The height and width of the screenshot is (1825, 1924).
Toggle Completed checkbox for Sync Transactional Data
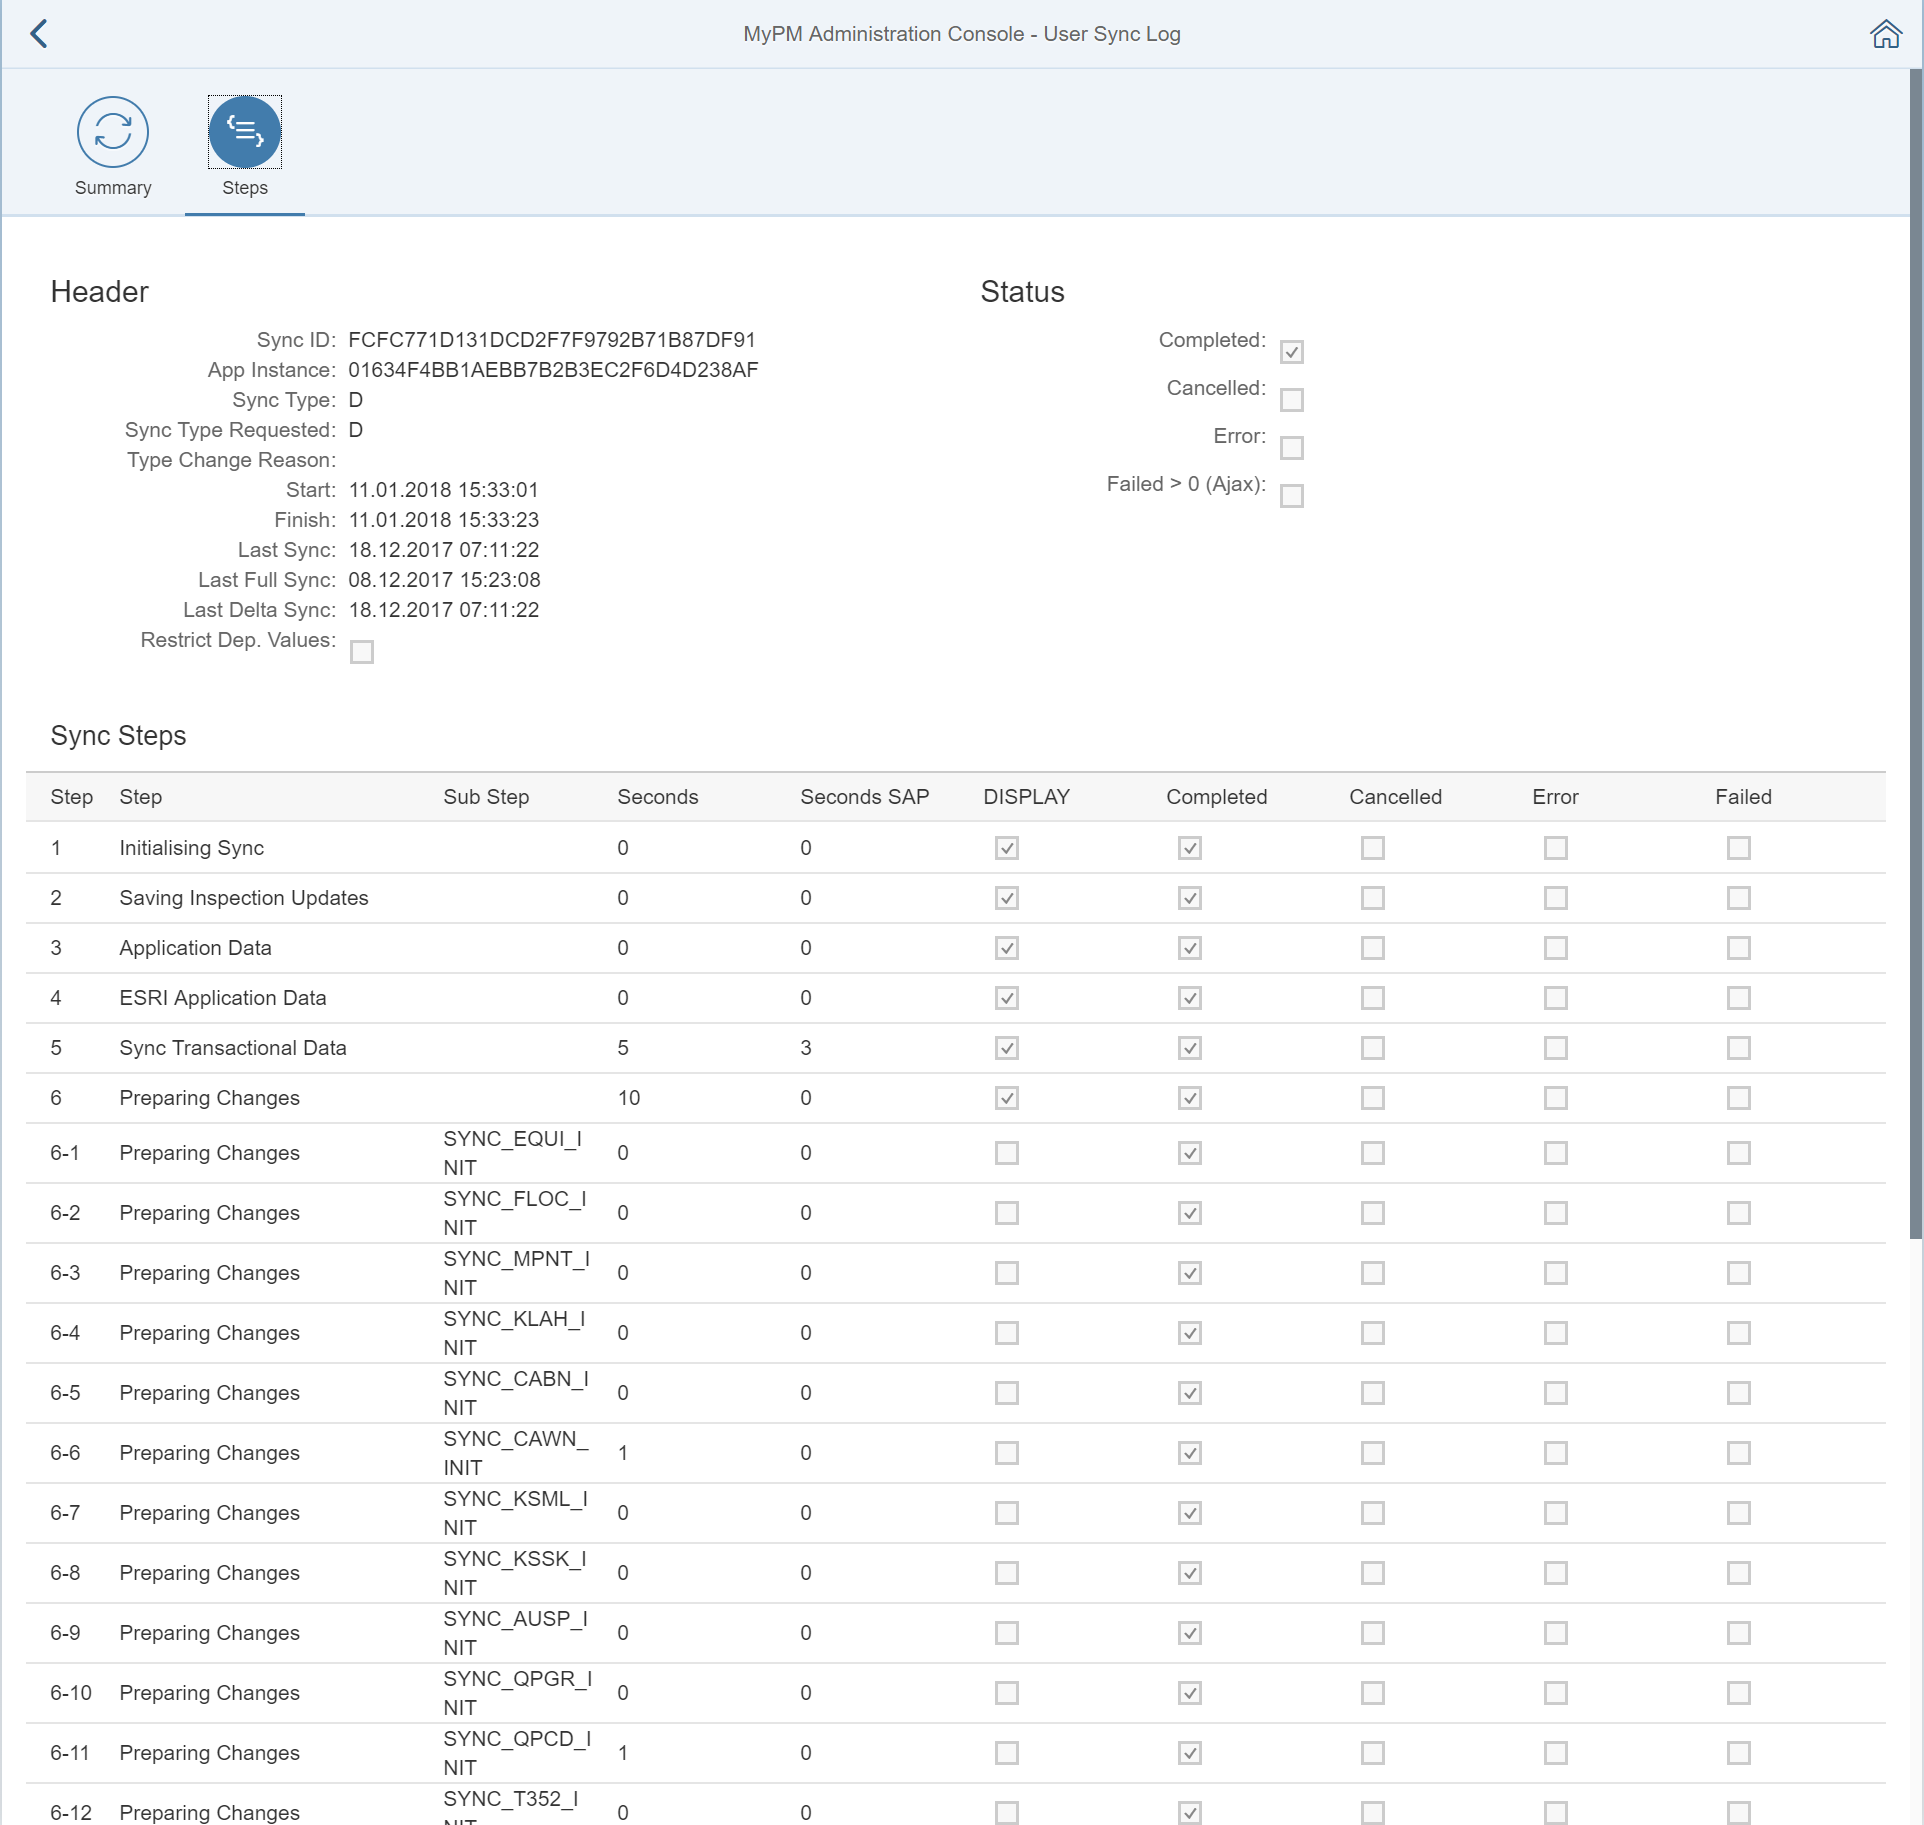pyautogui.click(x=1189, y=1048)
